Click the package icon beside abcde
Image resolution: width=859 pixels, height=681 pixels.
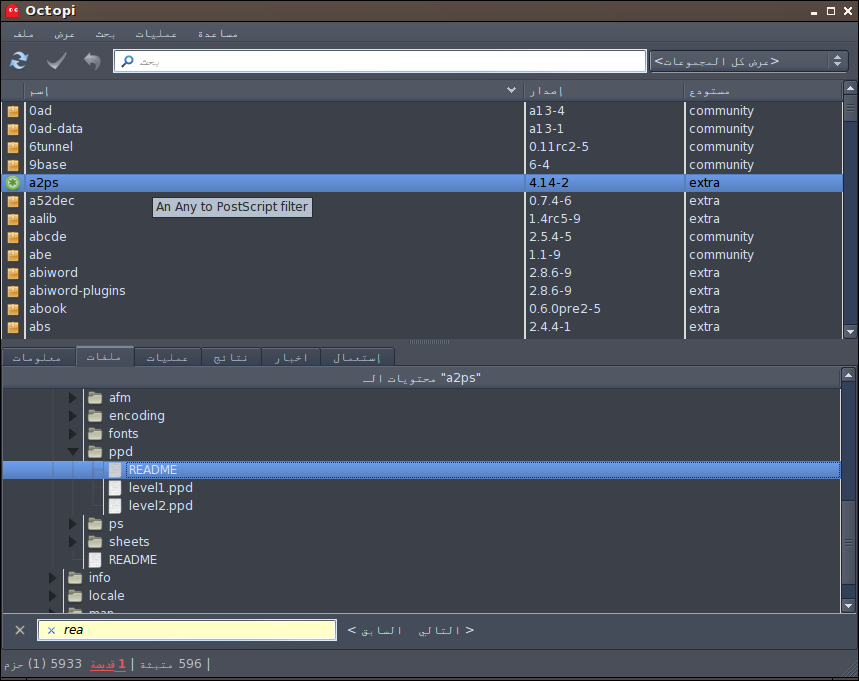point(13,237)
